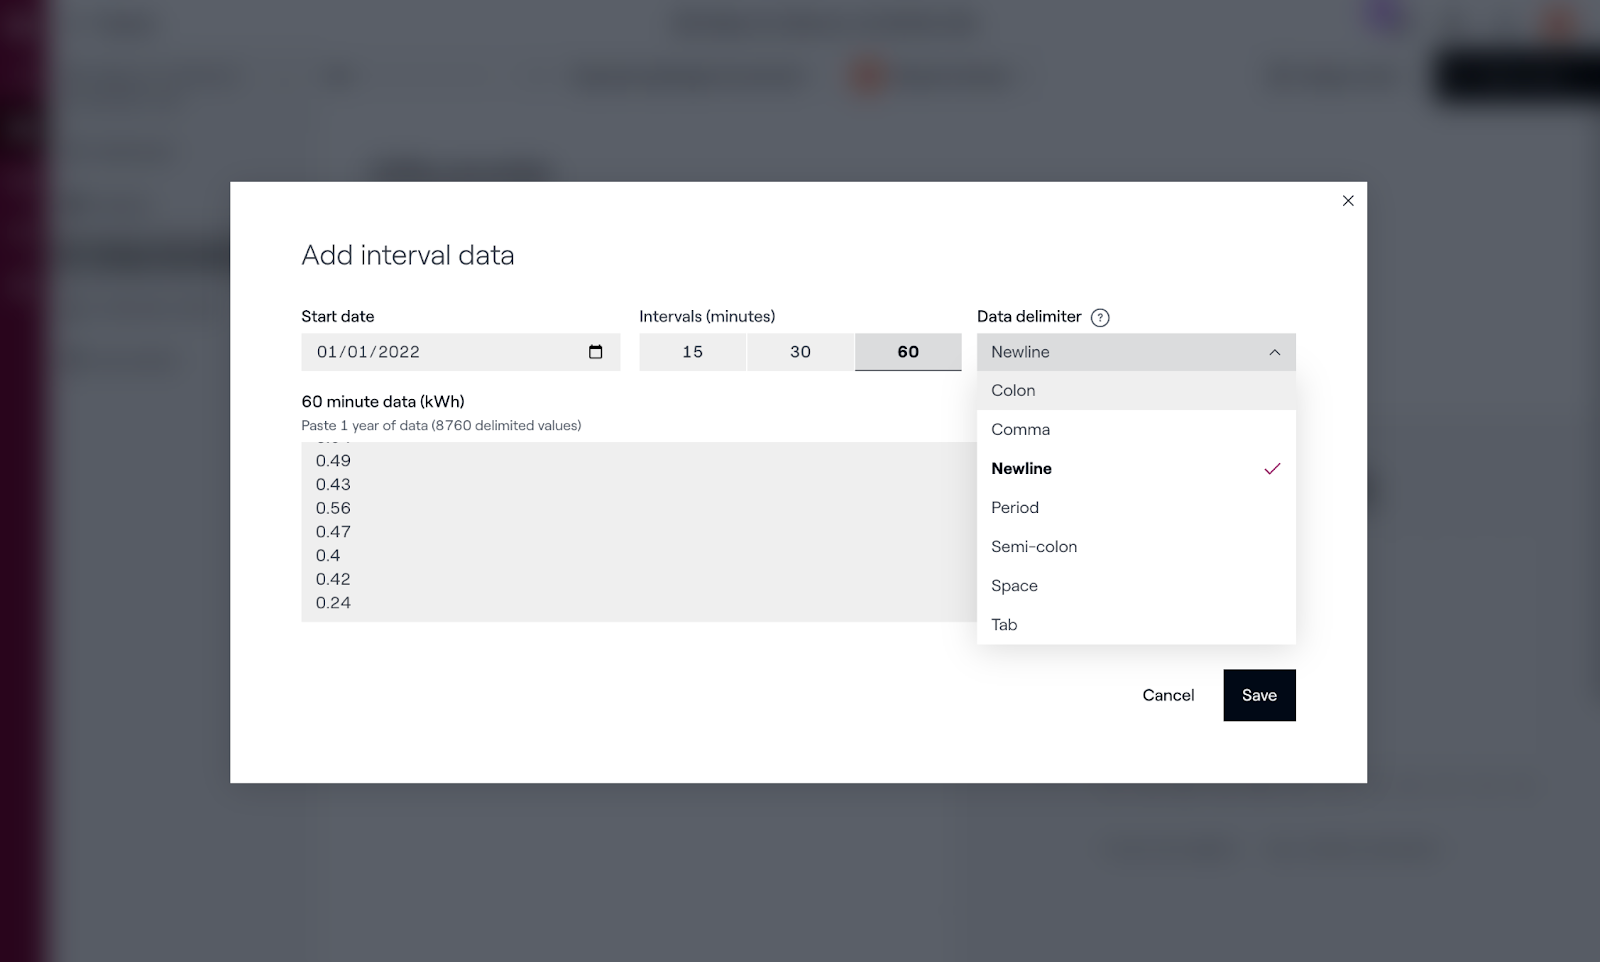
Task: Cancel adding interval data
Action: click(x=1168, y=695)
